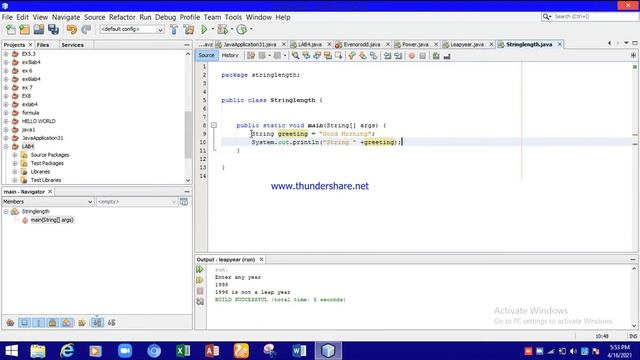Open the Profile Project dropdown arrow
This screenshot has width=640, height=360.
[x=251, y=29]
